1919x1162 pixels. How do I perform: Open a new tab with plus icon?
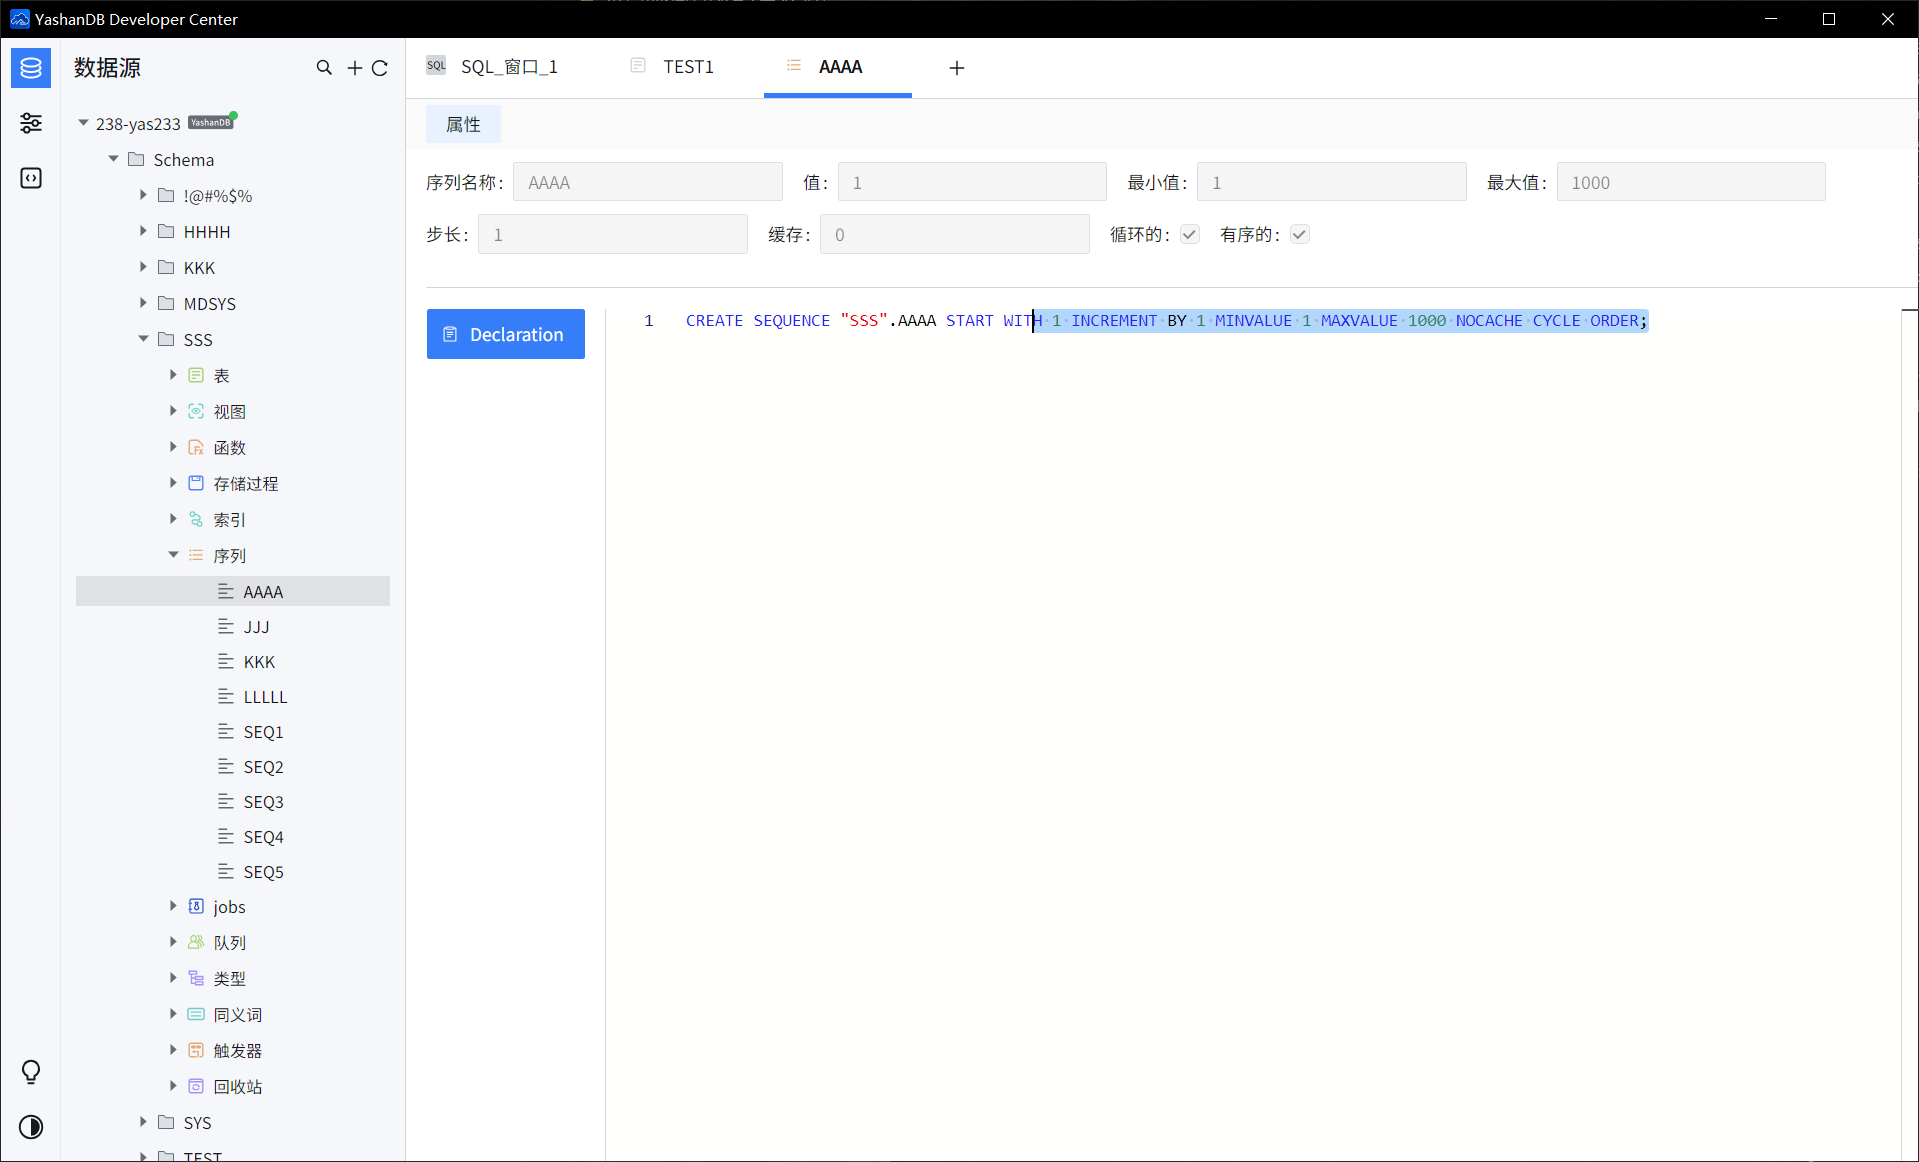click(957, 68)
